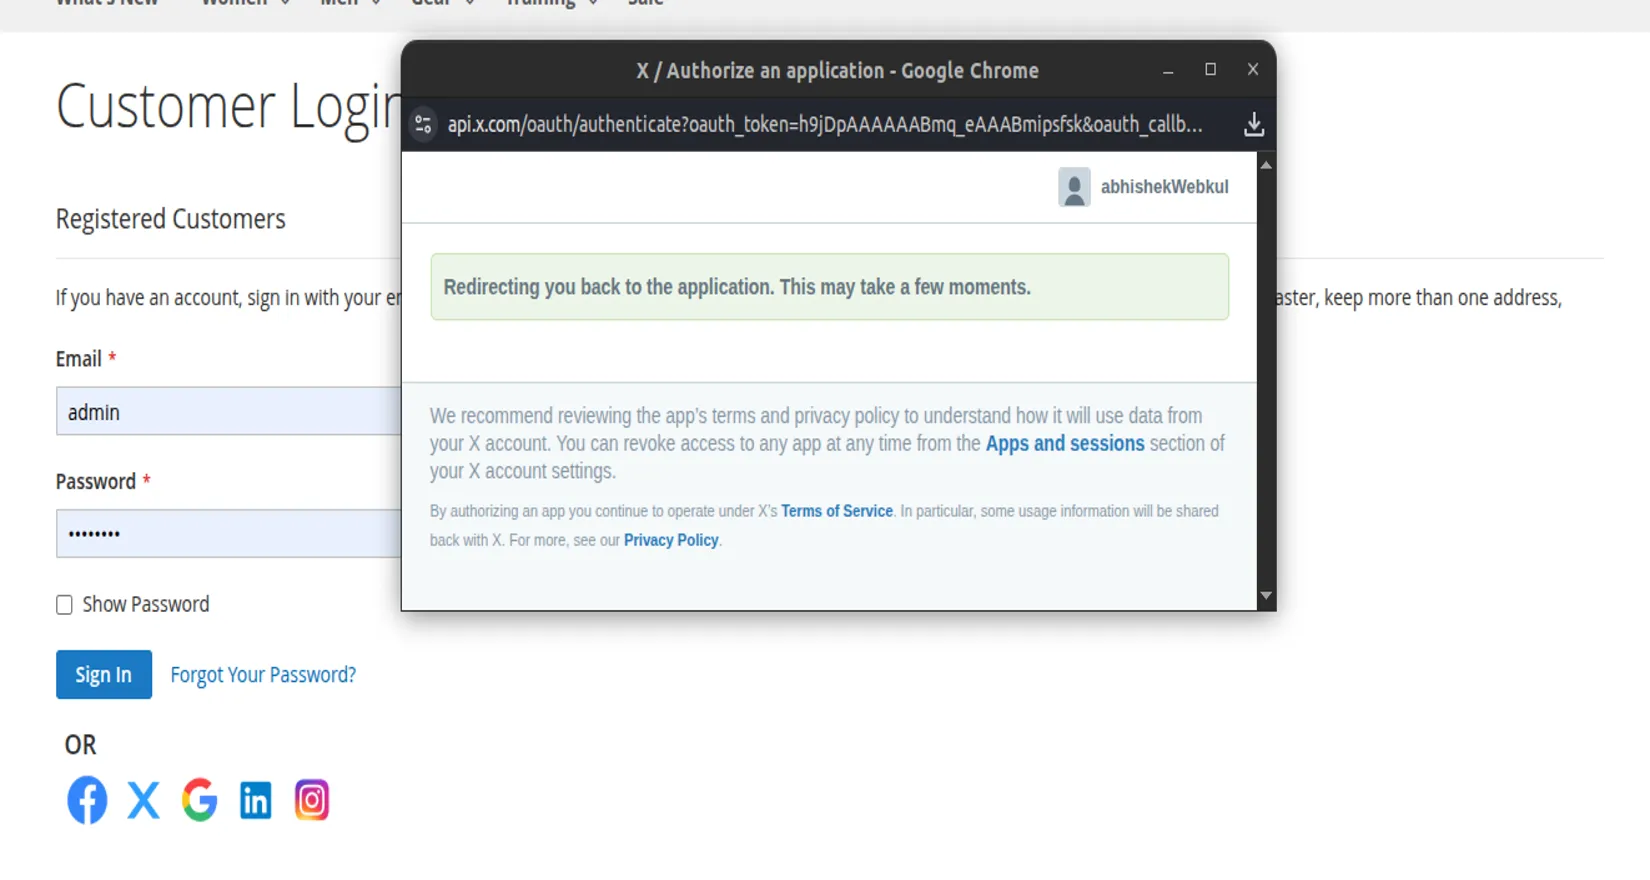Focus the Email field containing admin
This screenshot has width=1650, height=880.
[228, 411]
